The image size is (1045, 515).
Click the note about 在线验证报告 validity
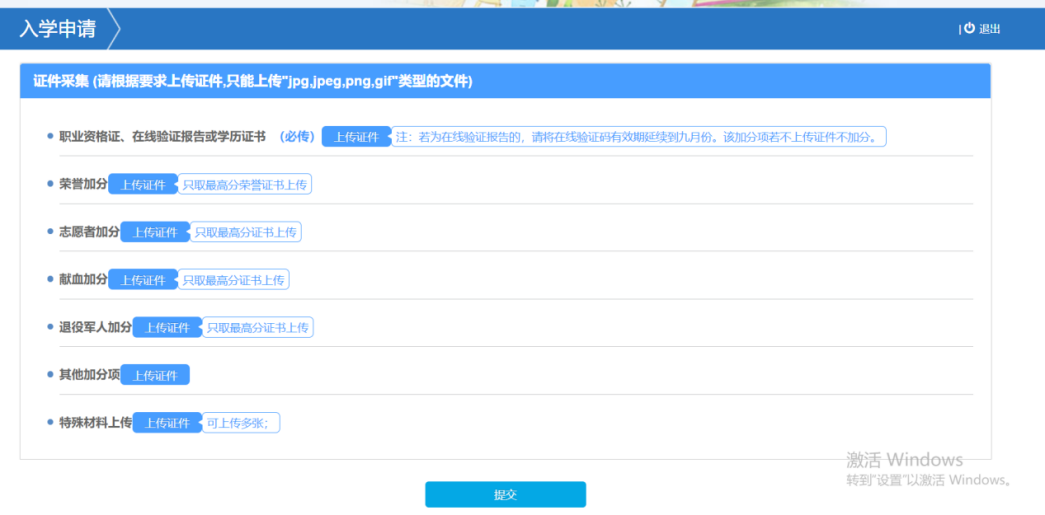tap(637, 137)
